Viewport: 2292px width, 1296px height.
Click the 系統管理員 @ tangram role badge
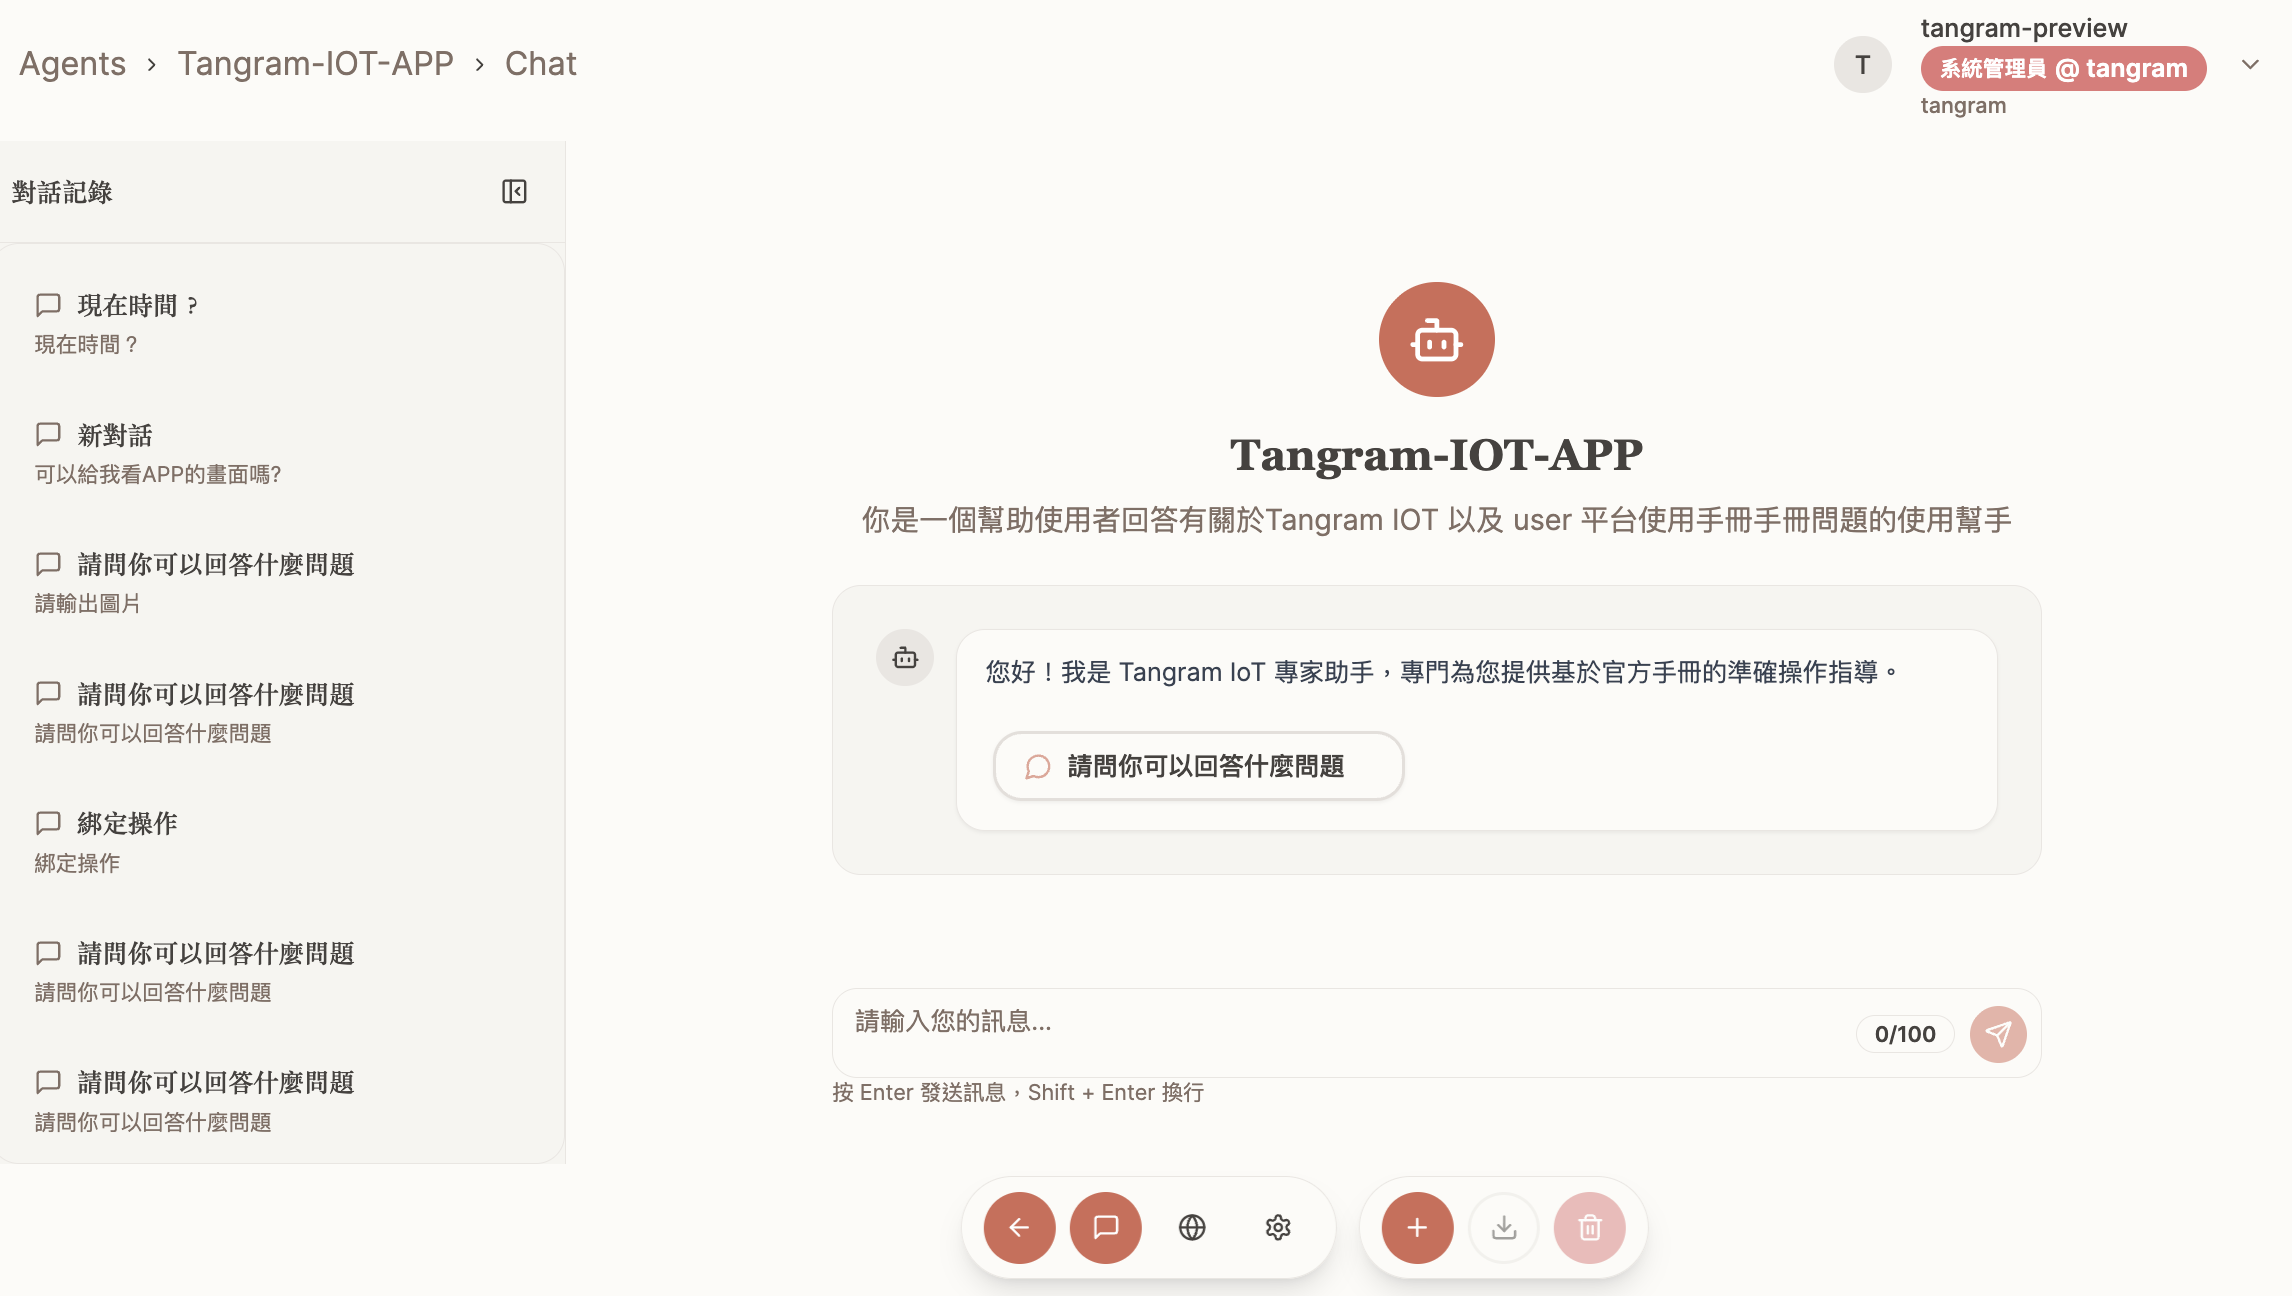point(2063,68)
